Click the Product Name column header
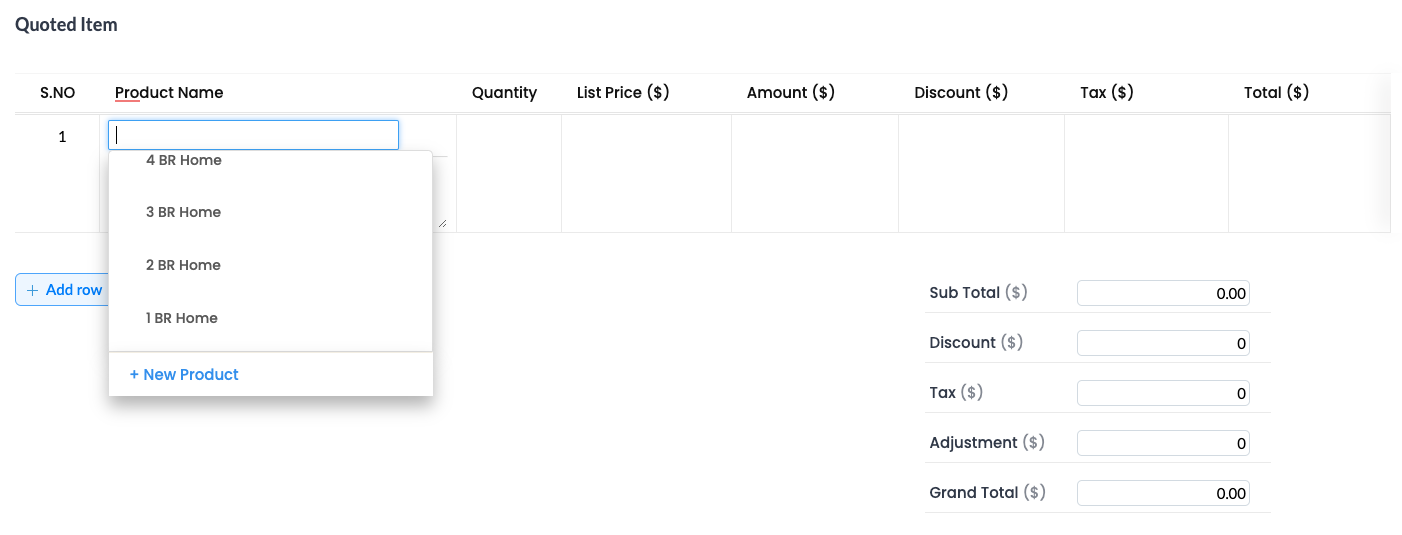Image resolution: width=1402 pixels, height=535 pixels. pyautogui.click(x=169, y=93)
